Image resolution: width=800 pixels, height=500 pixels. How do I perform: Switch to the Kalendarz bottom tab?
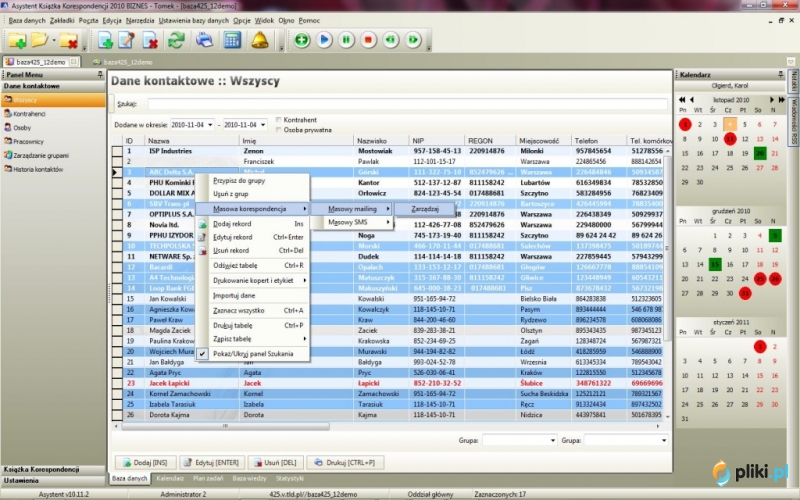[170, 479]
